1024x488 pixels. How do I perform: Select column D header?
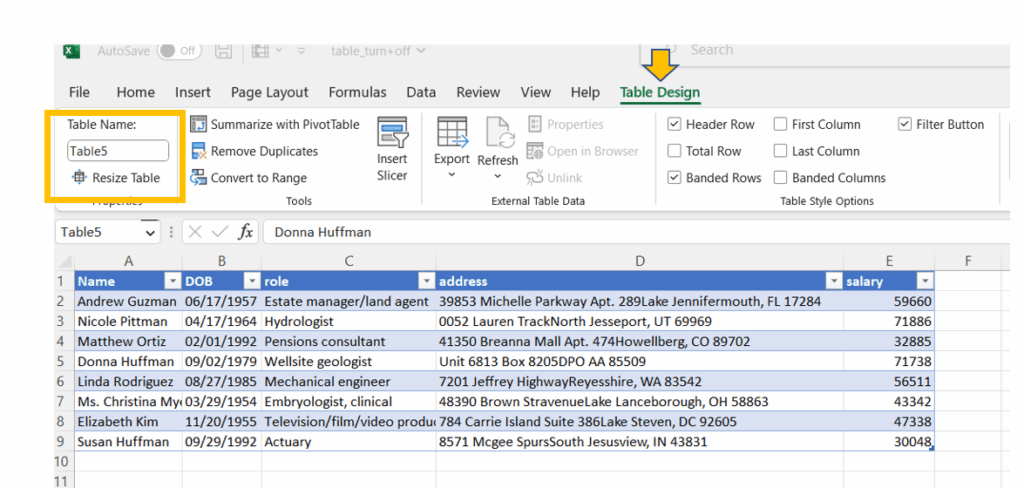coord(639,261)
